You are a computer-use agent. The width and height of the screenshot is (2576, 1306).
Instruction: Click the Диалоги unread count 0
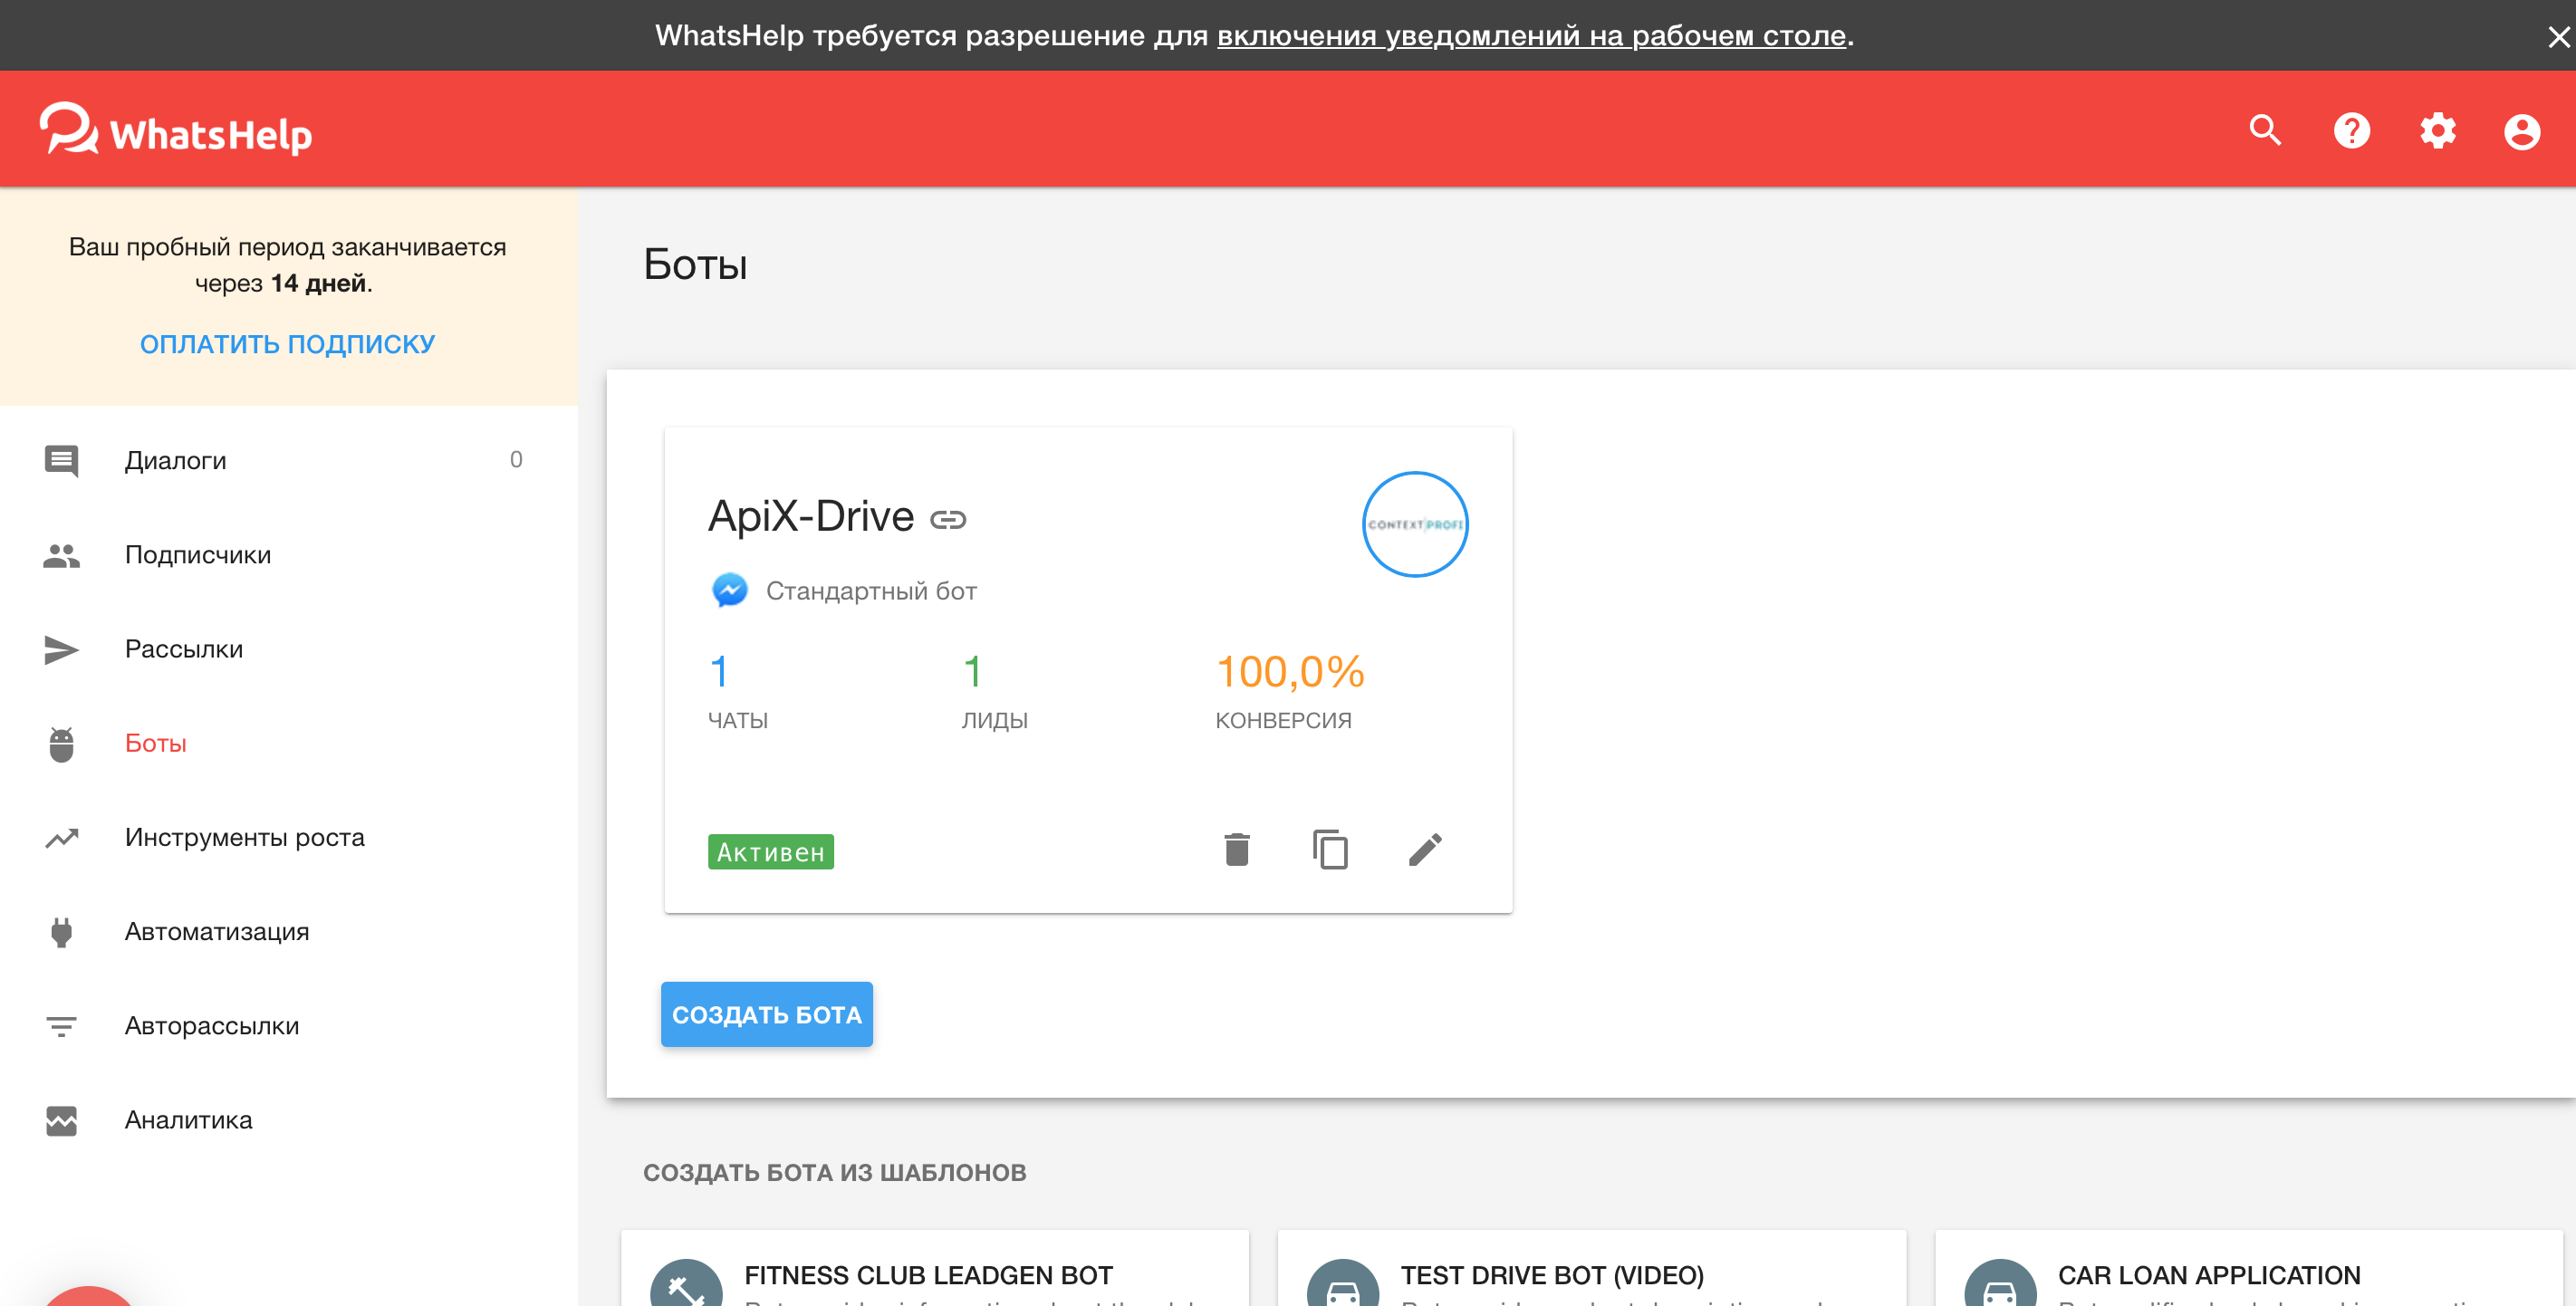[516, 459]
